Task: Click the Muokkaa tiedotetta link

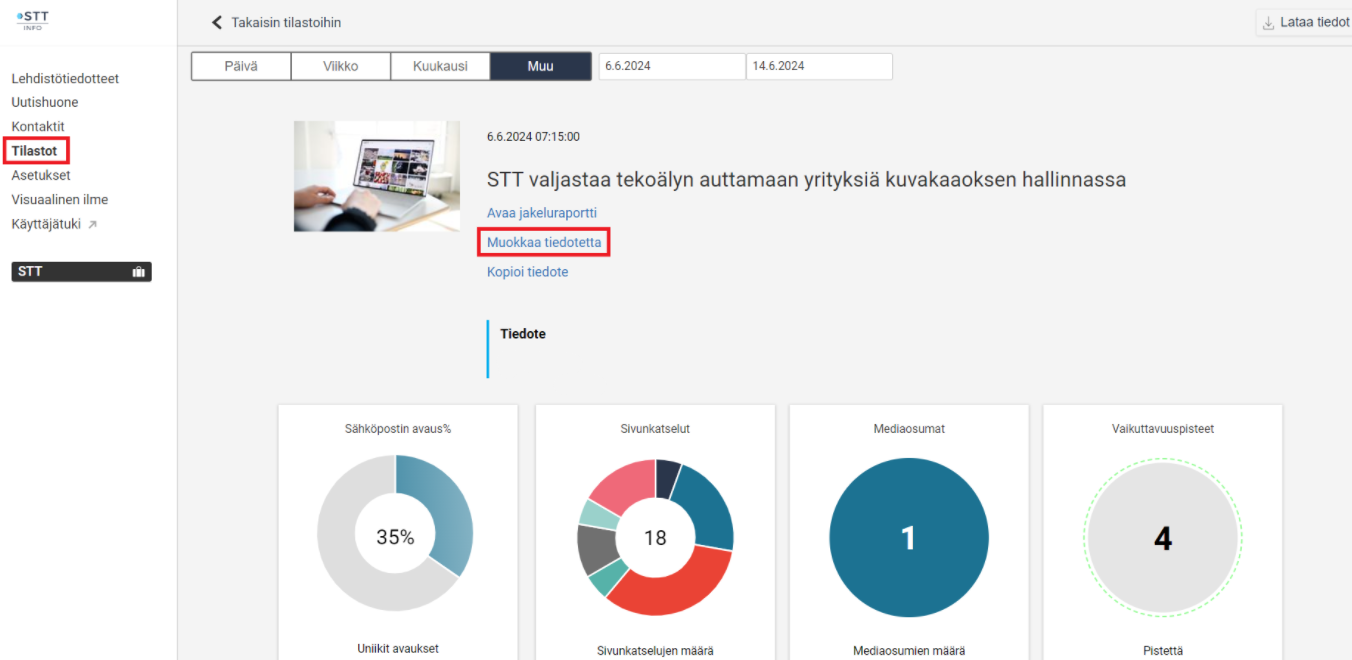Action: point(544,242)
